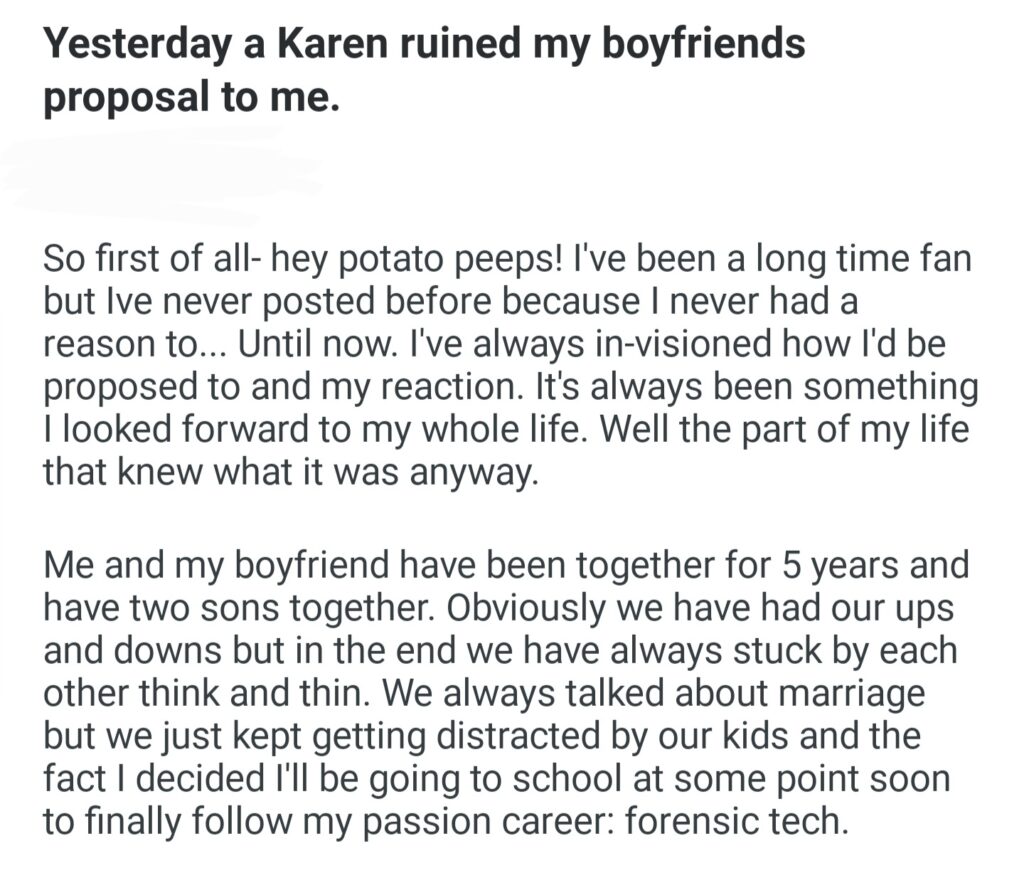
Task: Click the post title about Karen ruining proposal
Action: pyautogui.click(x=426, y=71)
